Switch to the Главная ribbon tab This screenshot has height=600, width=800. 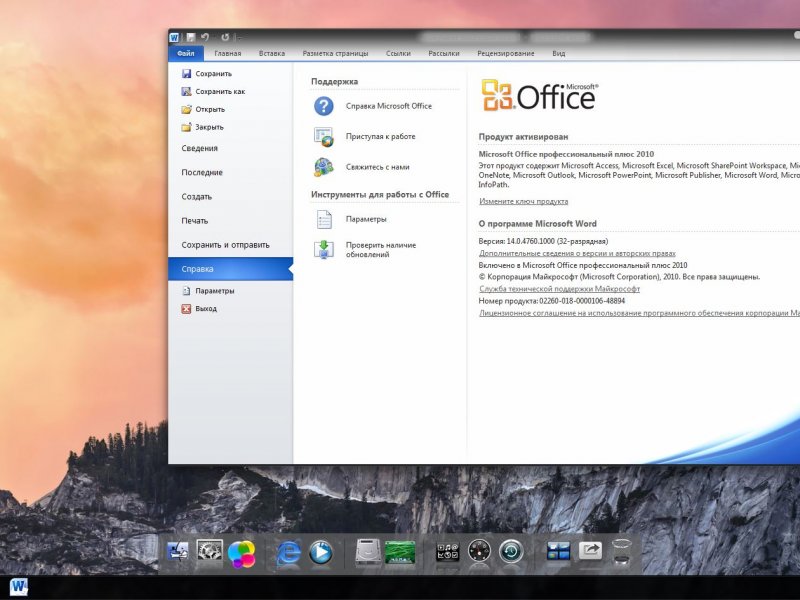[228, 53]
